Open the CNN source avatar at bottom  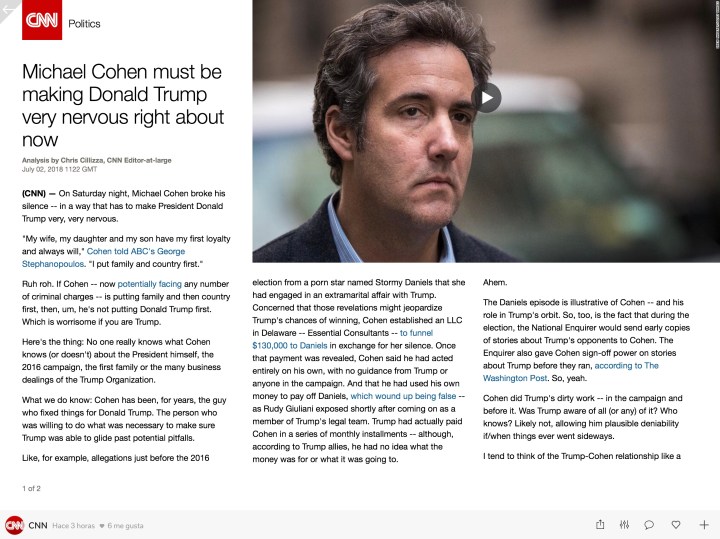pyautogui.click(x=14, y=525)
